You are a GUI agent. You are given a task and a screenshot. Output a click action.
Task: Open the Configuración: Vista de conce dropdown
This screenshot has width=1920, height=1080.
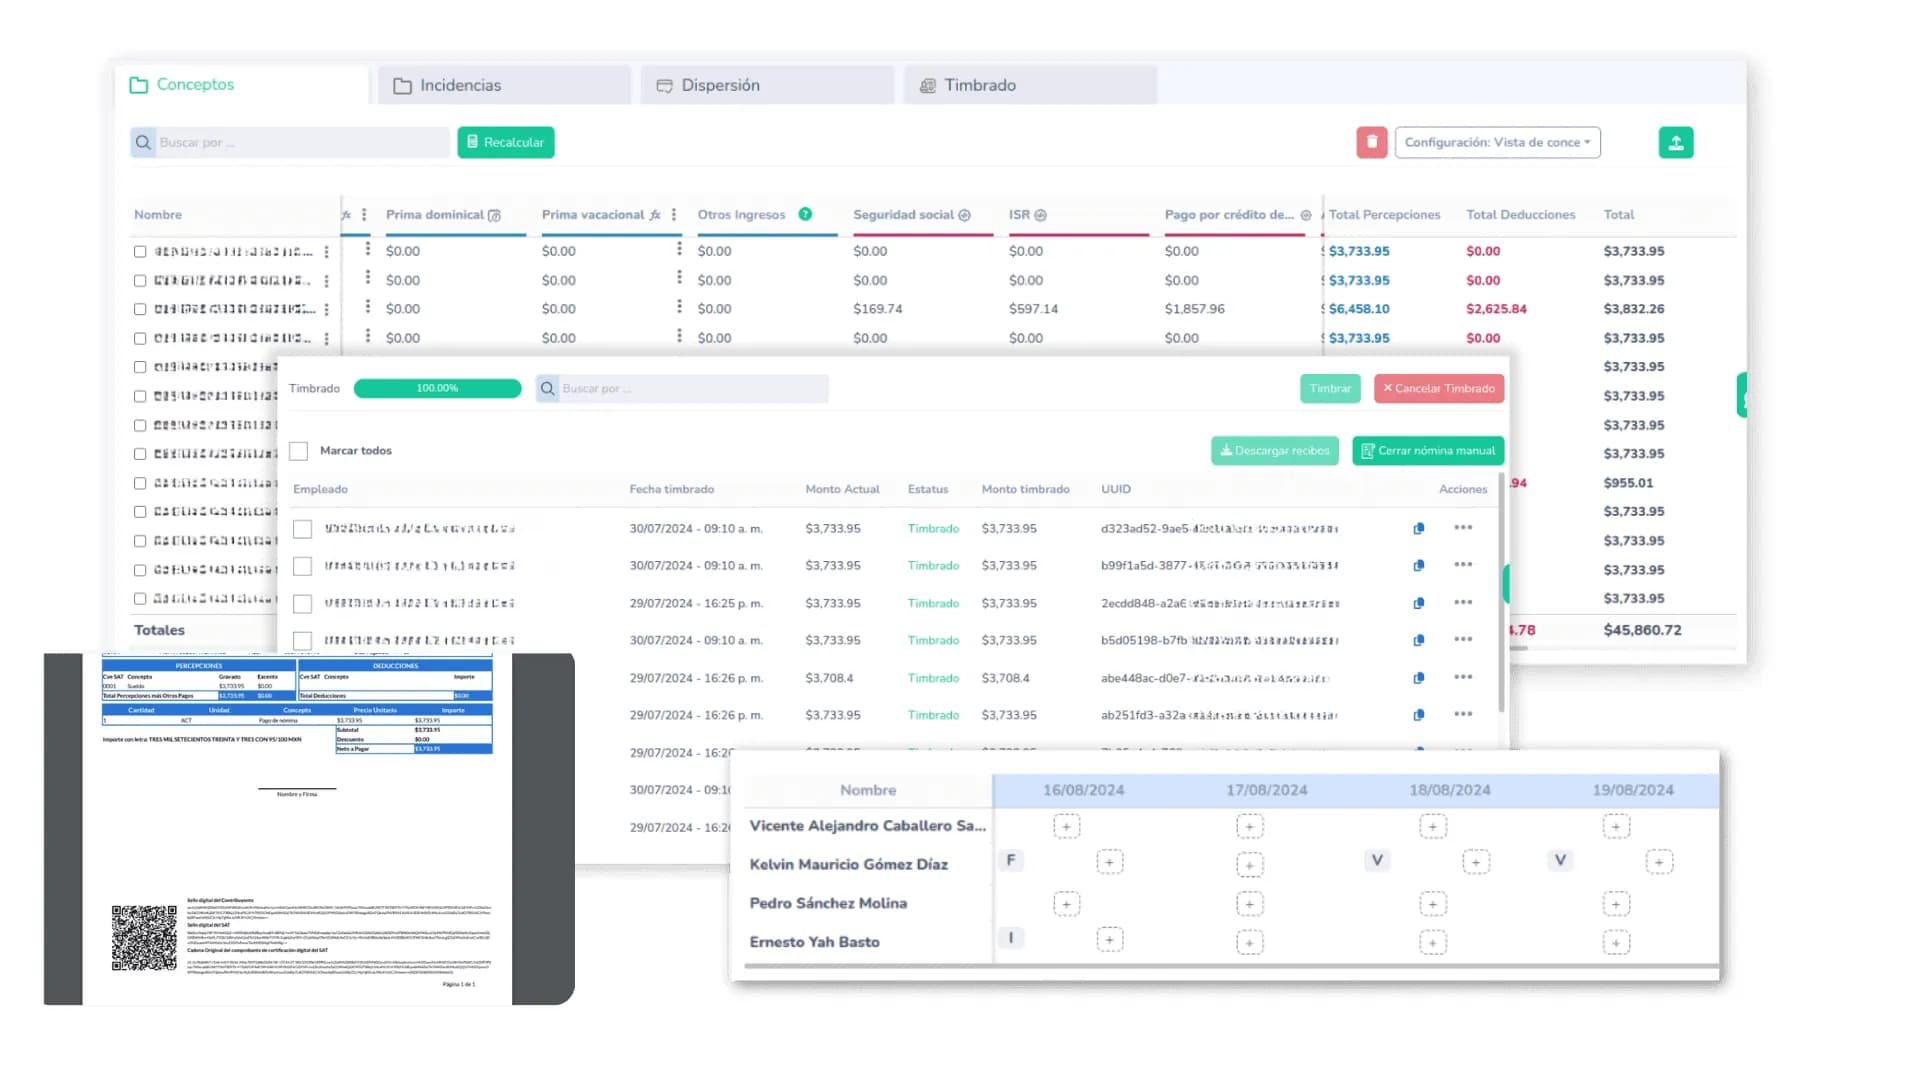point(1497,142)
